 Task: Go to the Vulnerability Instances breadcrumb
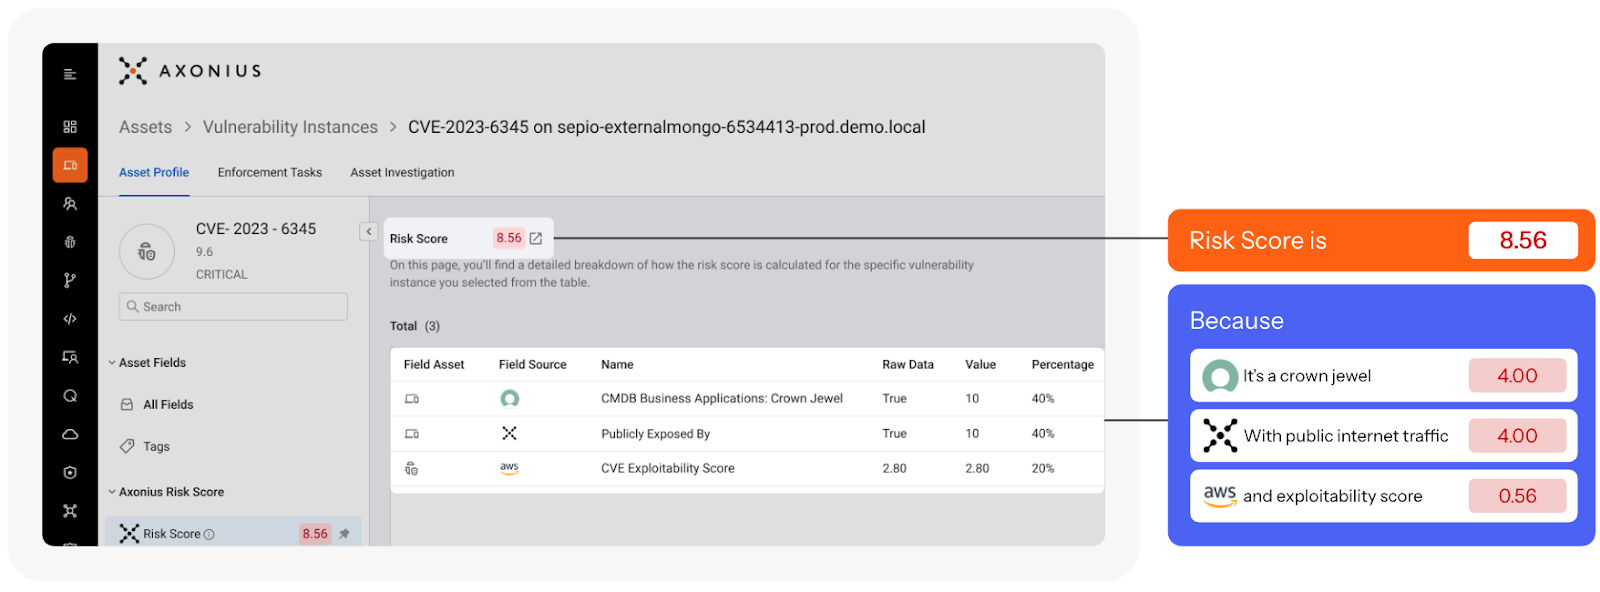click(x=290, y=127)
